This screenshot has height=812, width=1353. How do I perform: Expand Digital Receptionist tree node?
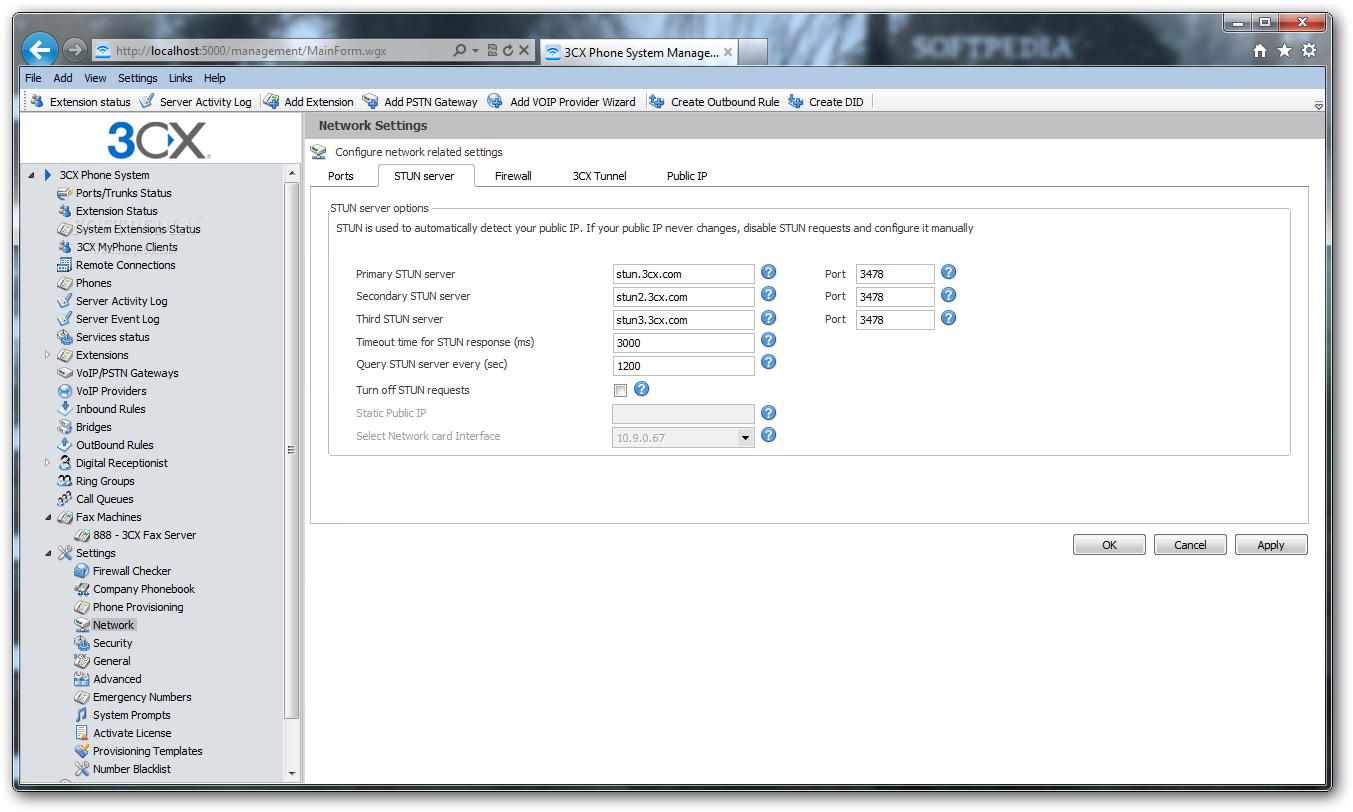coord(47,463)
